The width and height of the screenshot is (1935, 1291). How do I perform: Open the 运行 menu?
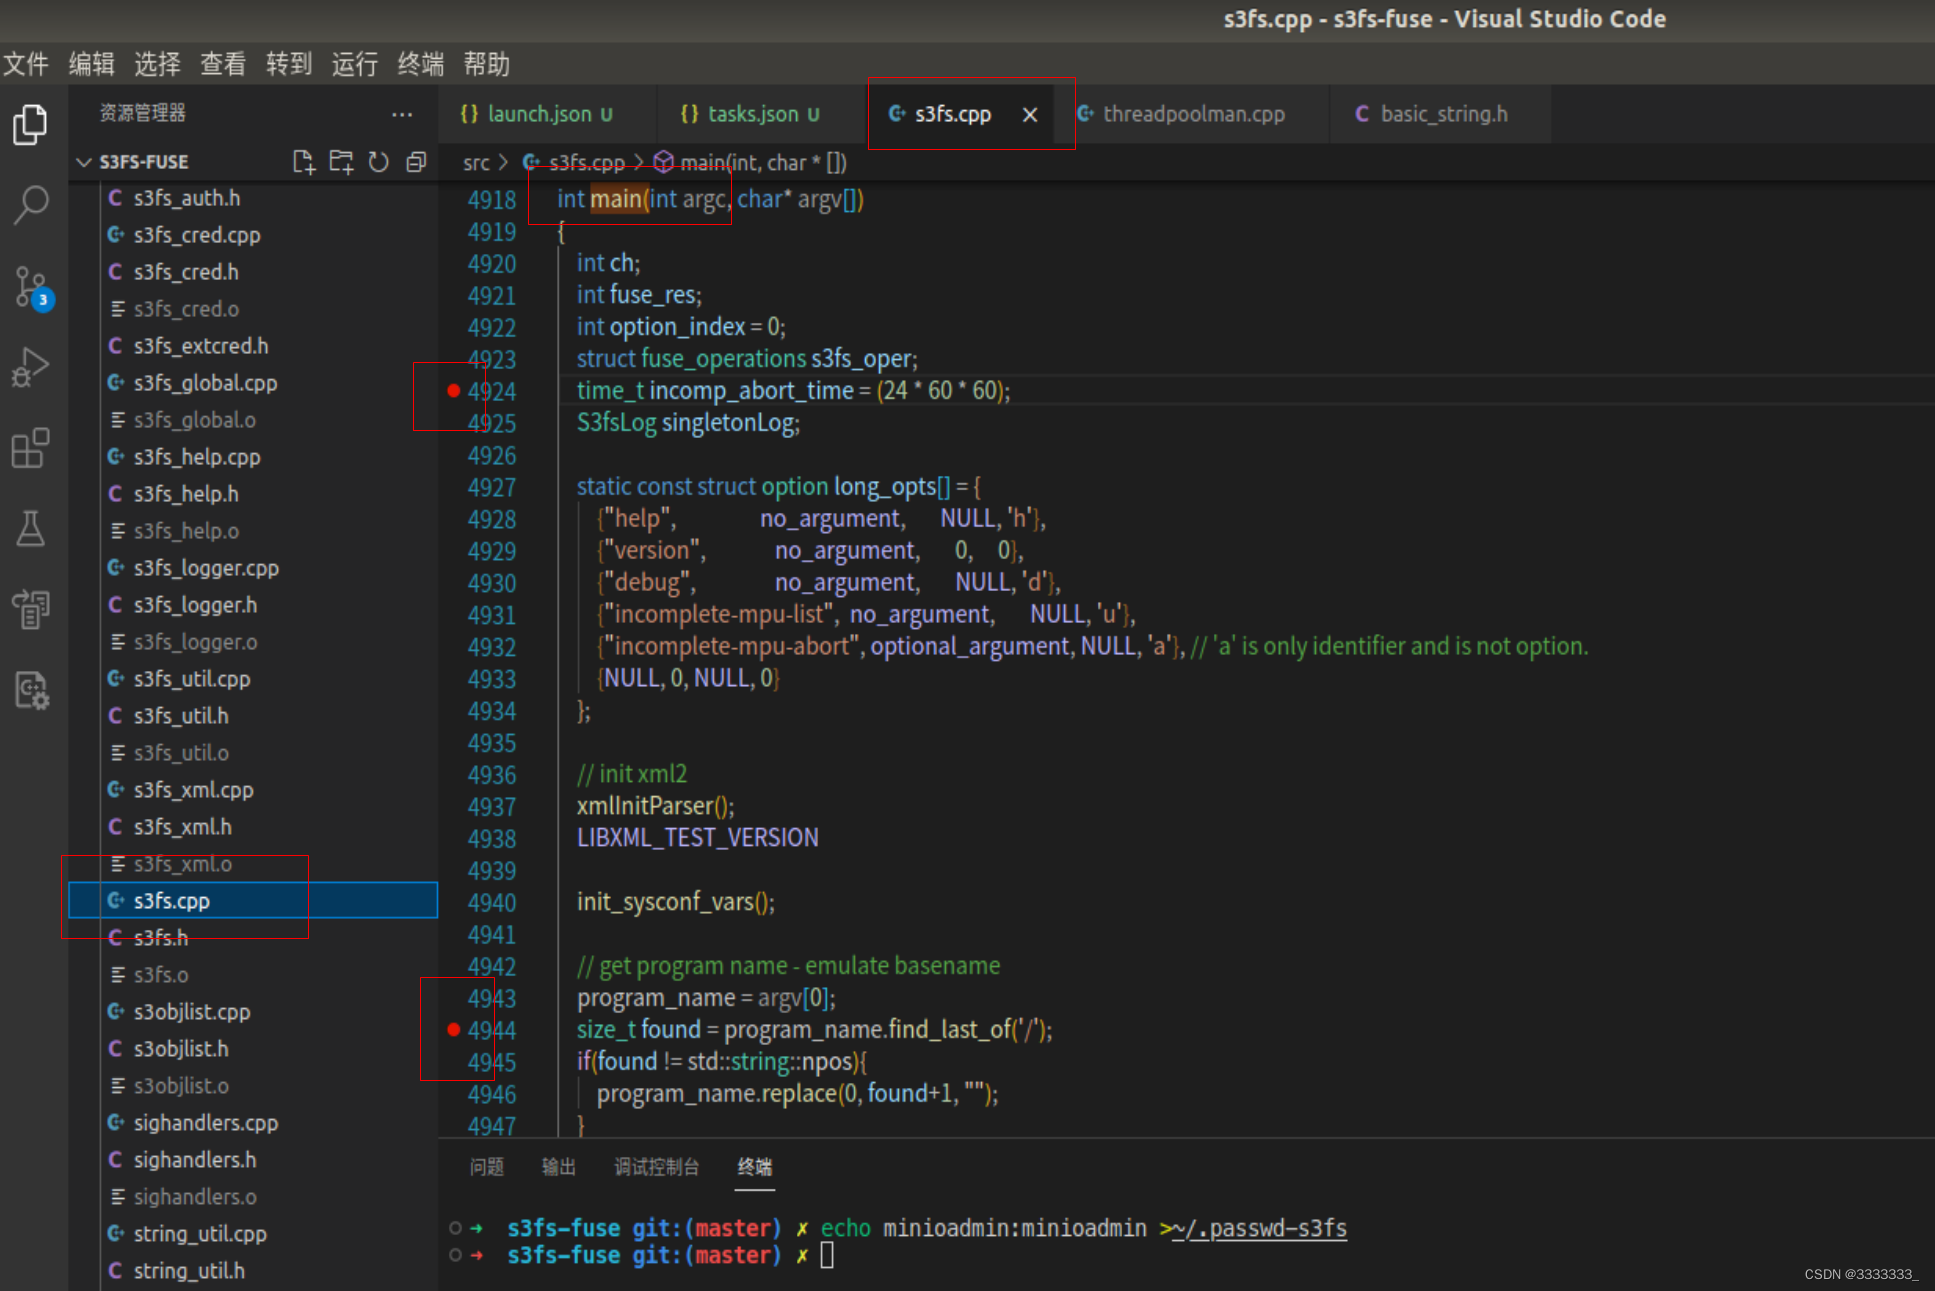(354, 64)
